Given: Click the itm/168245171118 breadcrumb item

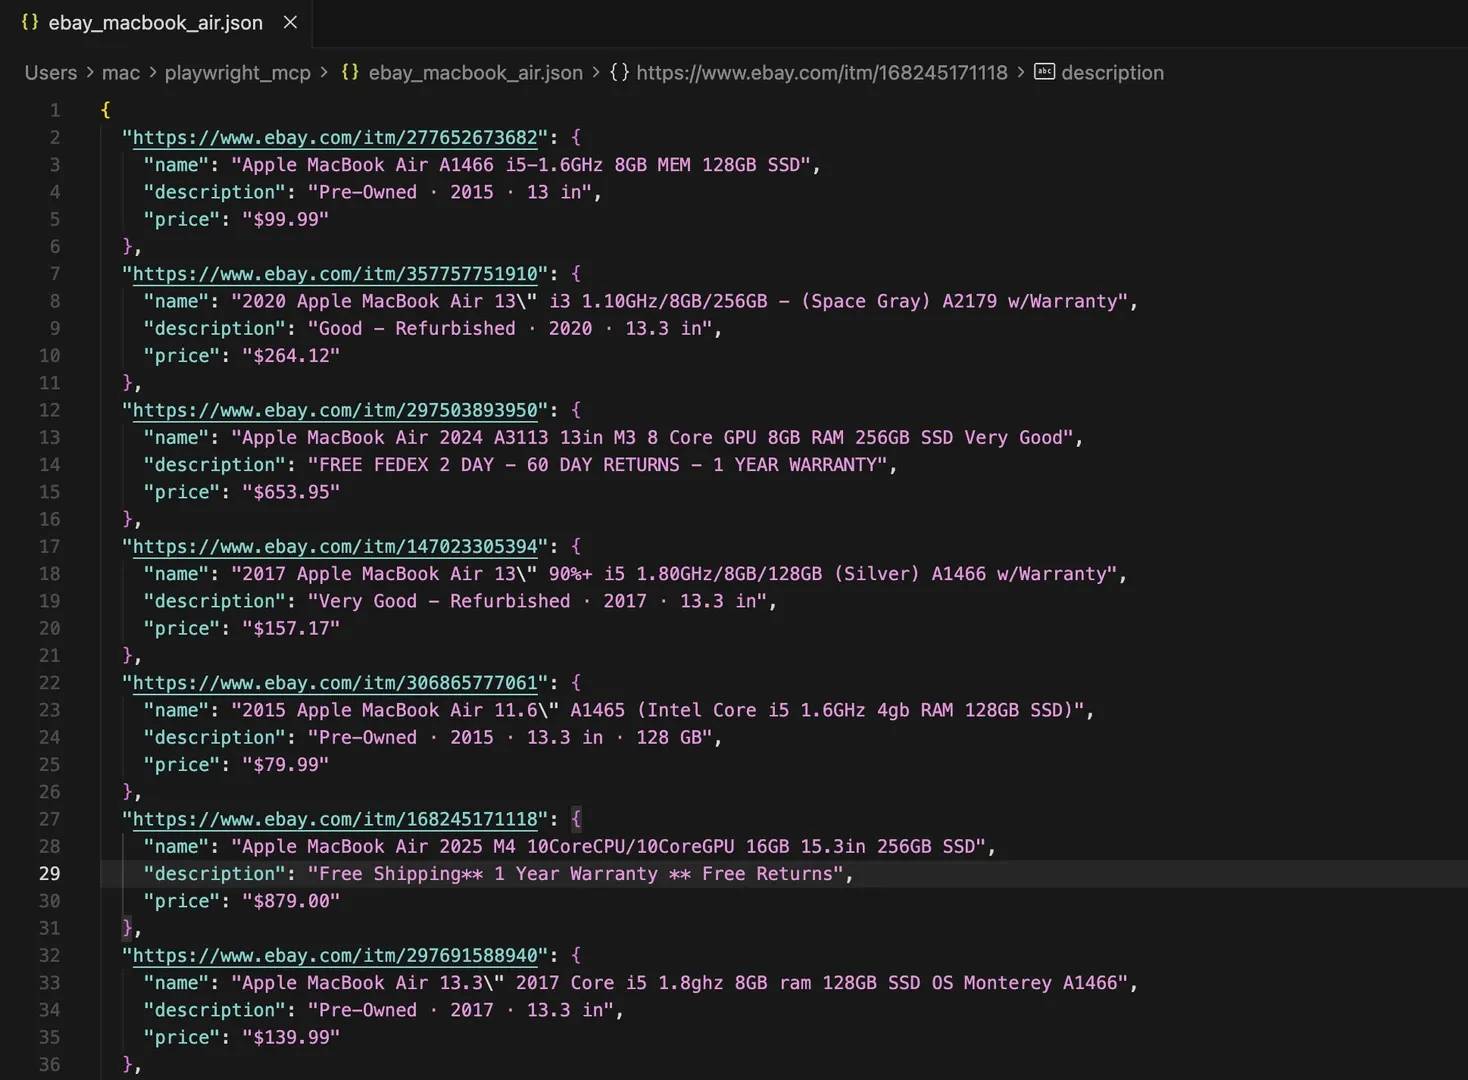Looking at the screenshot, I should coord(821,73).
